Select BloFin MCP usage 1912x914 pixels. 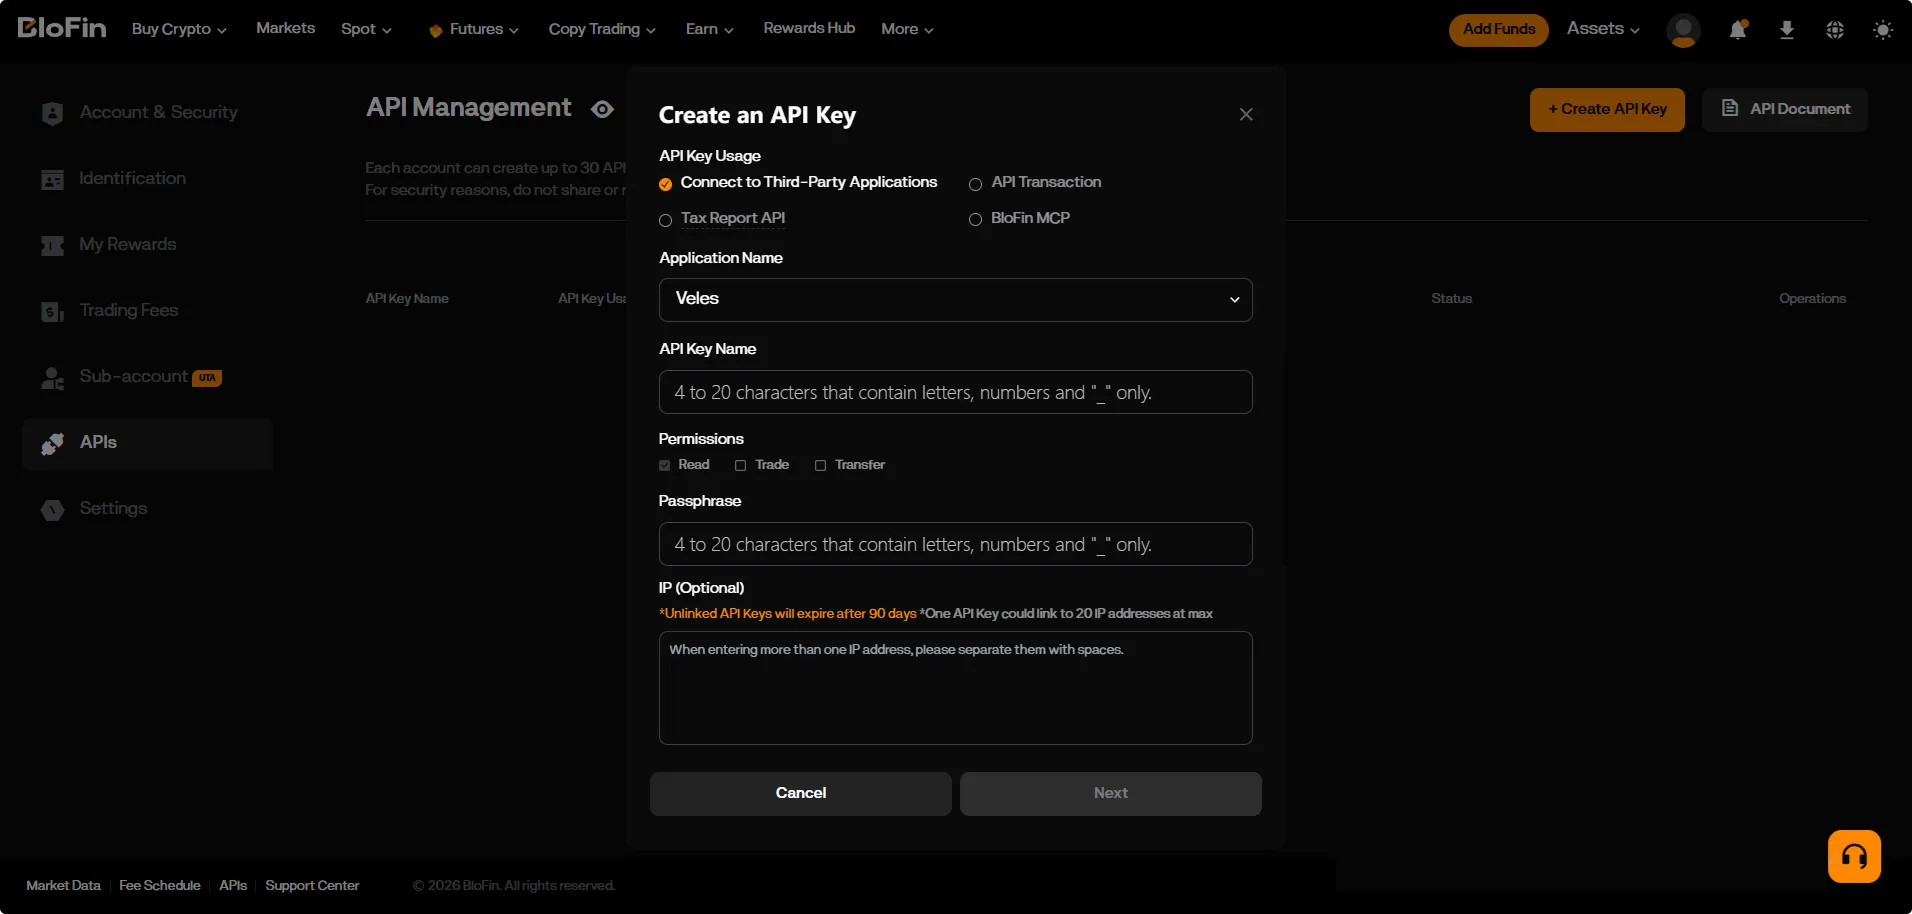[1019, 219]
